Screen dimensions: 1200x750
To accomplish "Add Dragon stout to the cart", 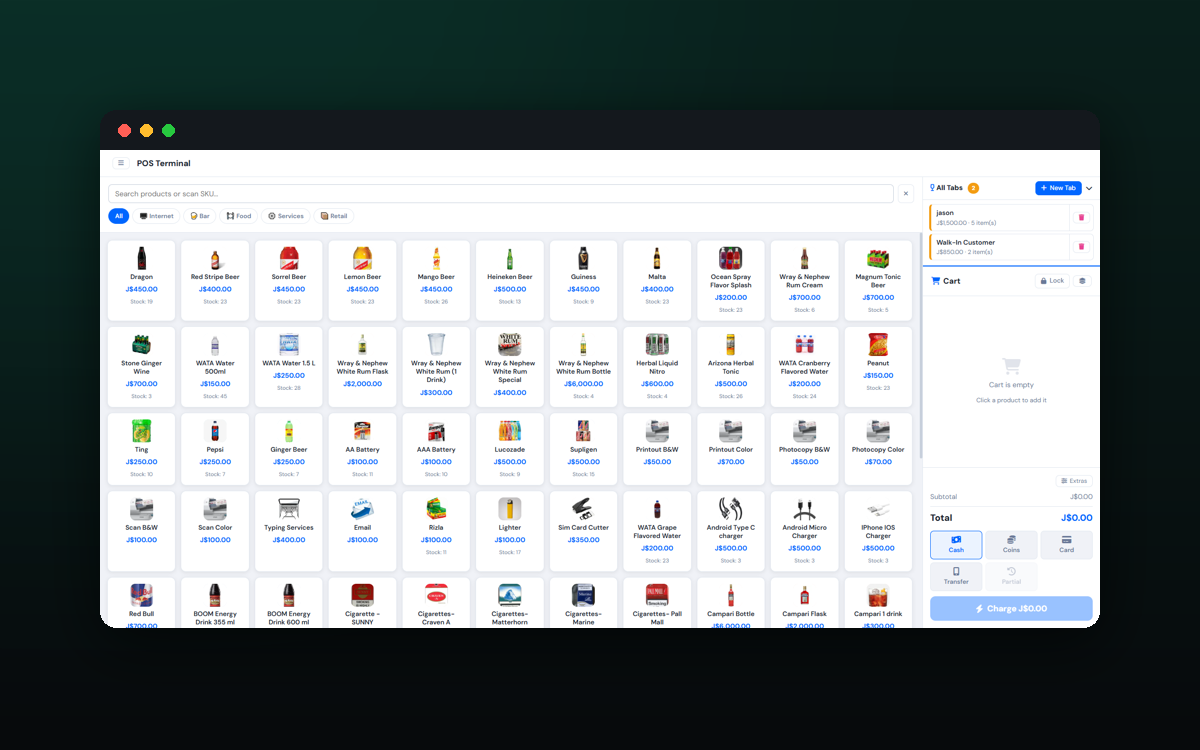I will pos(142,275).
